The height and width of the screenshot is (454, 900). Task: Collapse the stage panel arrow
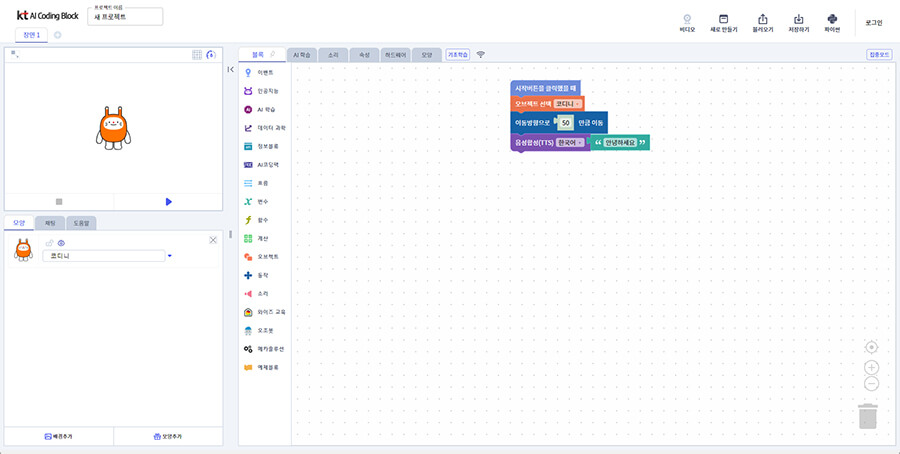(230, 69)
